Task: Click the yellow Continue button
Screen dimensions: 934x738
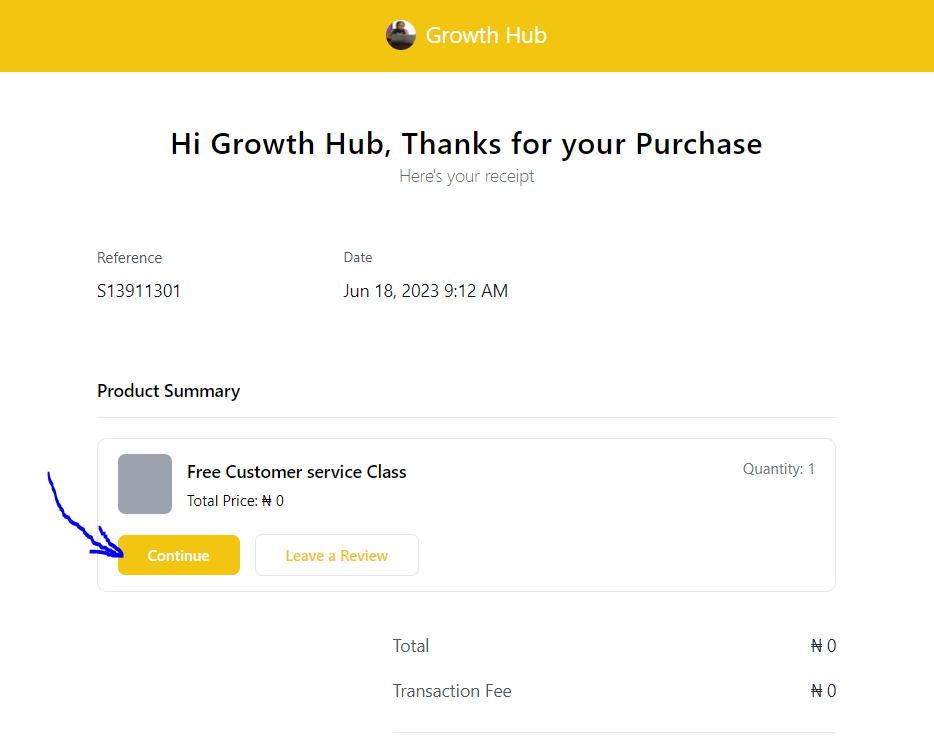Action: point(179,555)
